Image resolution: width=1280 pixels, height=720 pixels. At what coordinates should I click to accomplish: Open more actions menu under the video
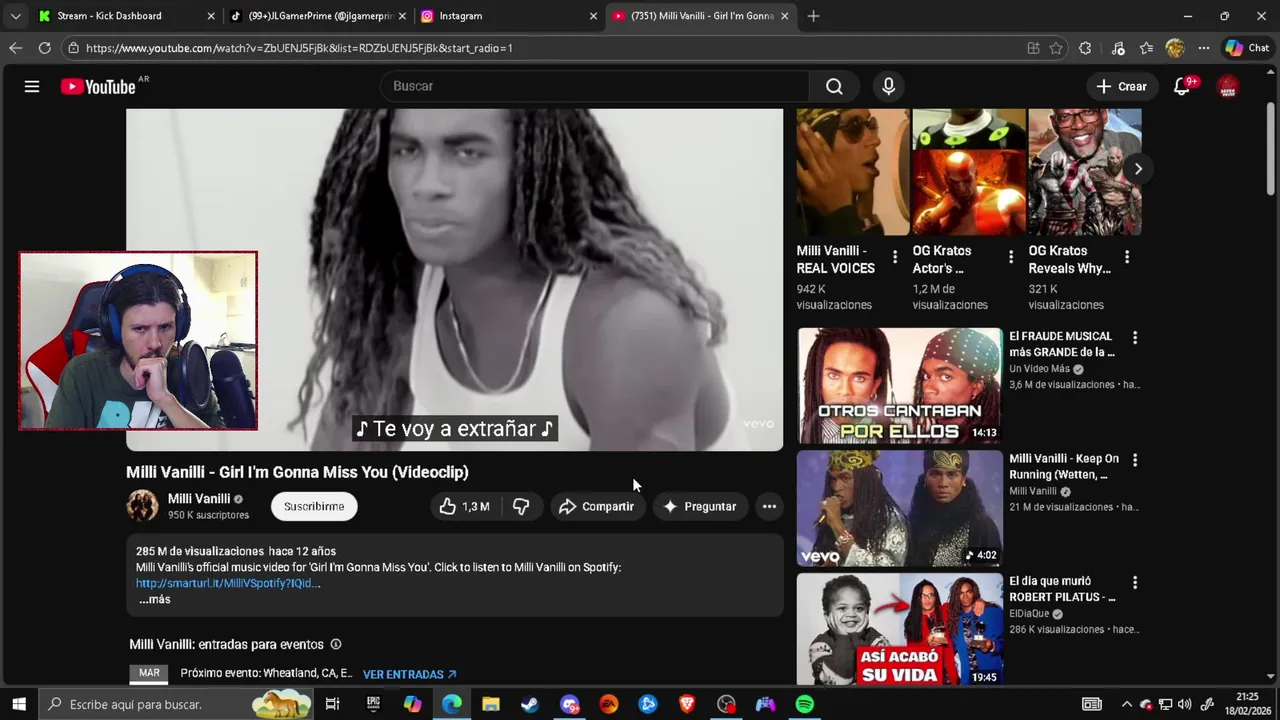(769, 507)
